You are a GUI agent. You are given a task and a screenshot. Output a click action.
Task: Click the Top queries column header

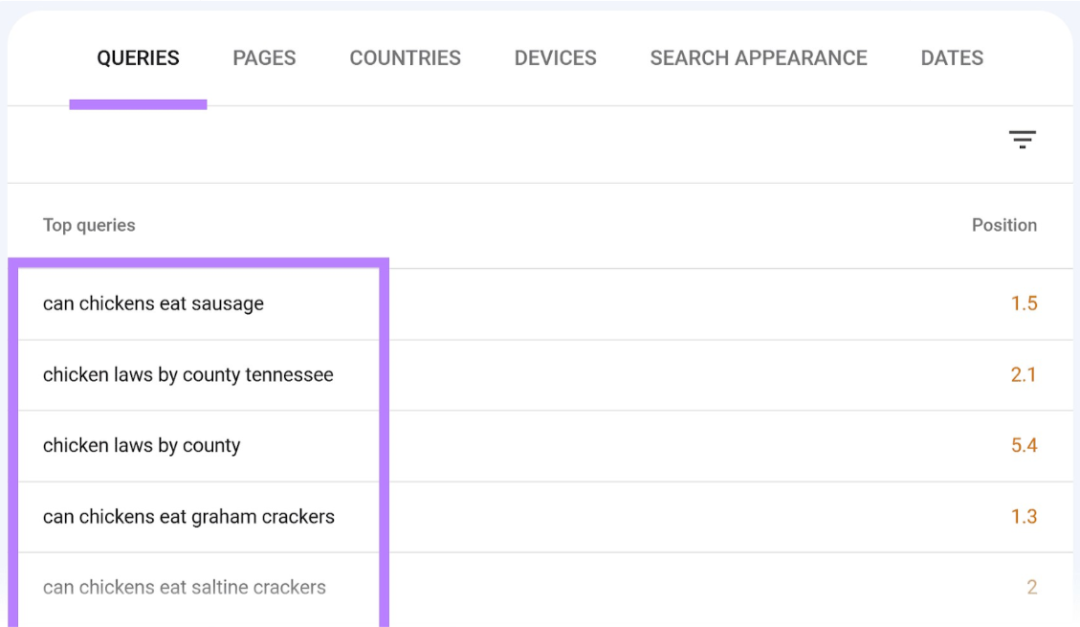[x=89, y=225]
